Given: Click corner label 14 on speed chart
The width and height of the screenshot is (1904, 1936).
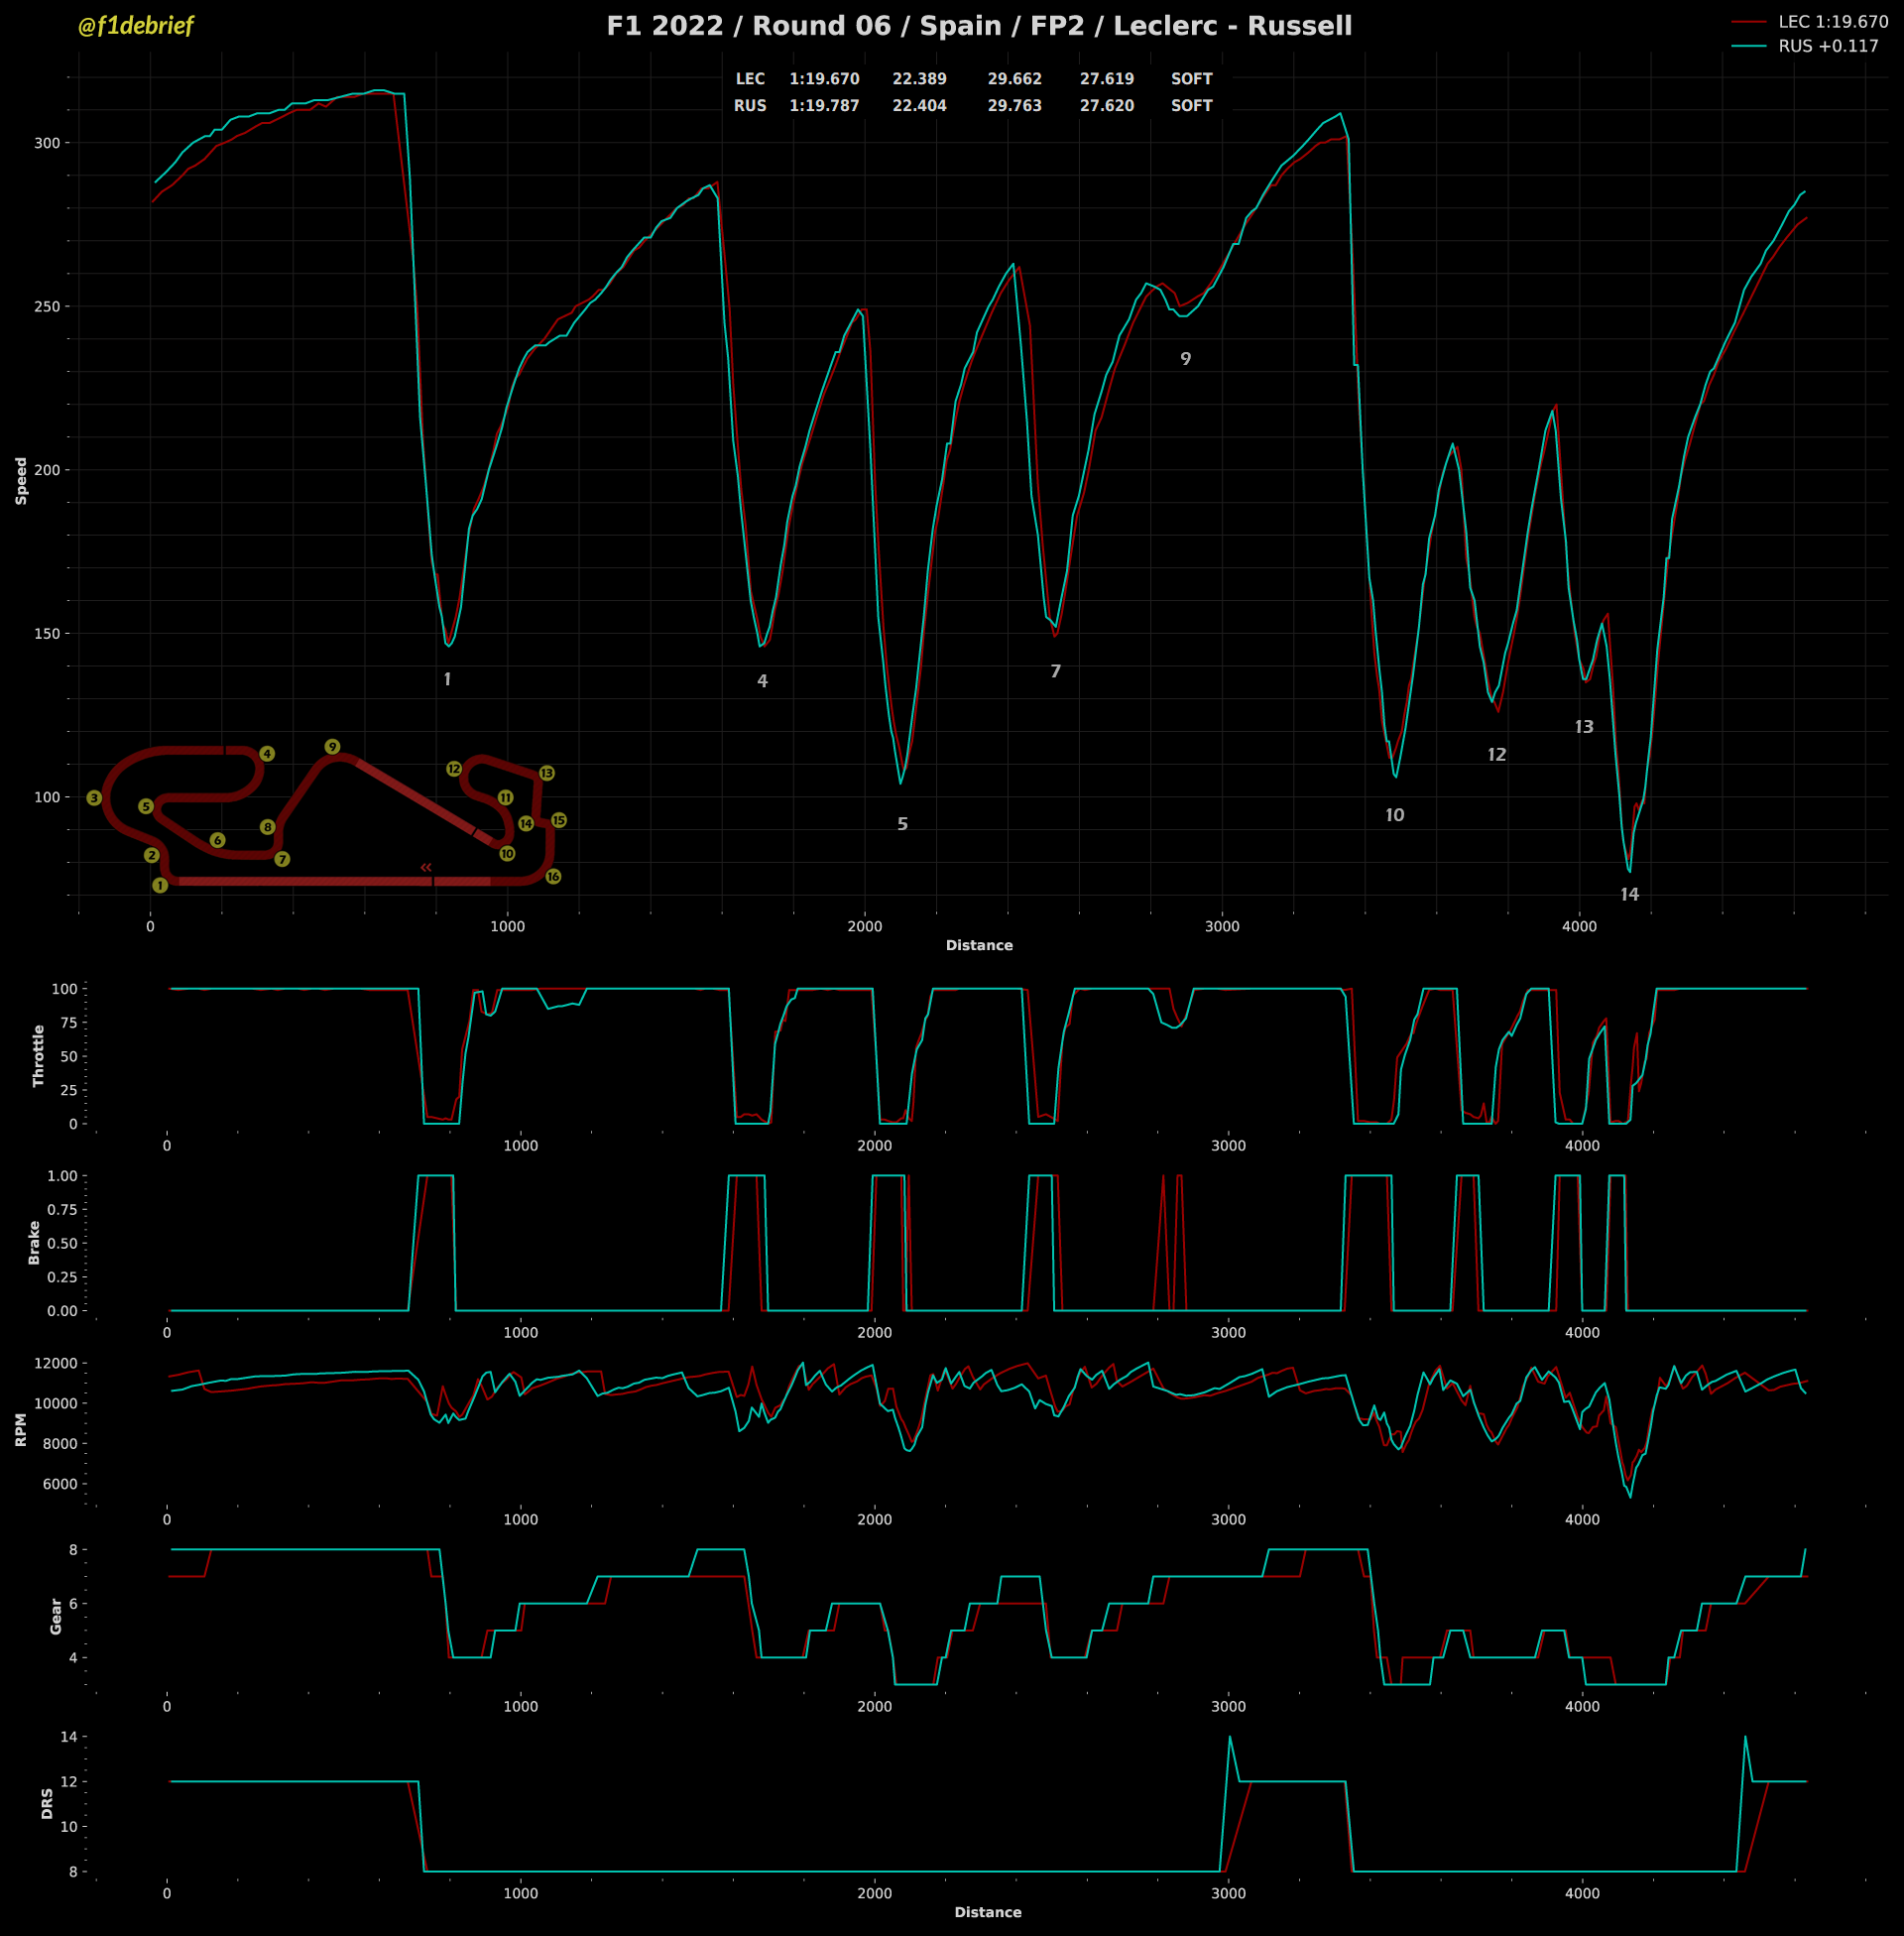Looking at the screenshot, I should click(1629, 894).
